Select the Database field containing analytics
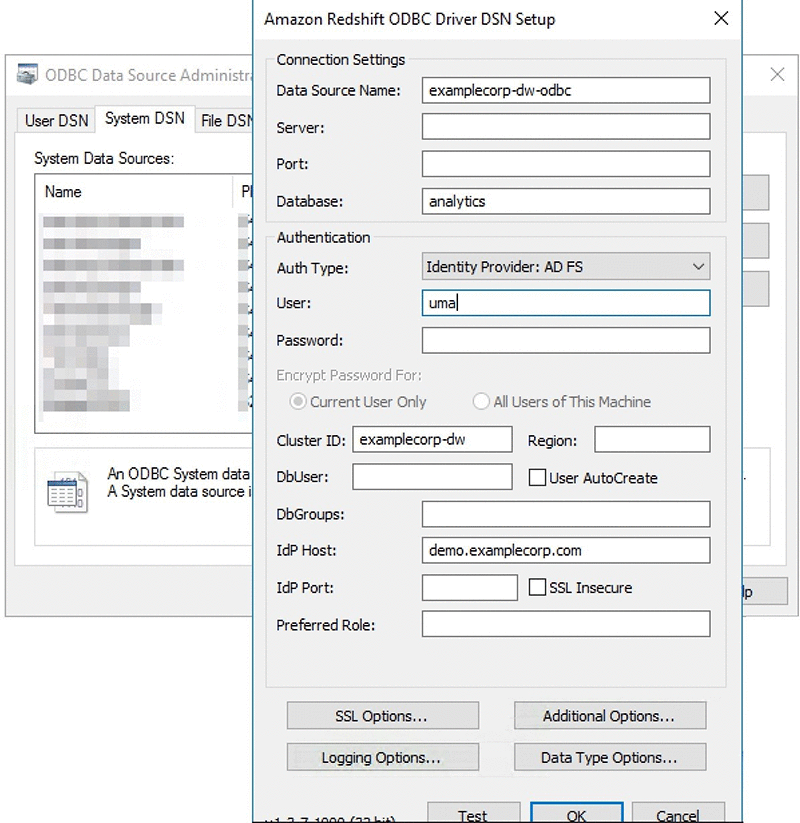Image resolution: width=800 pixels, height=823 pixels. [566, 201]
